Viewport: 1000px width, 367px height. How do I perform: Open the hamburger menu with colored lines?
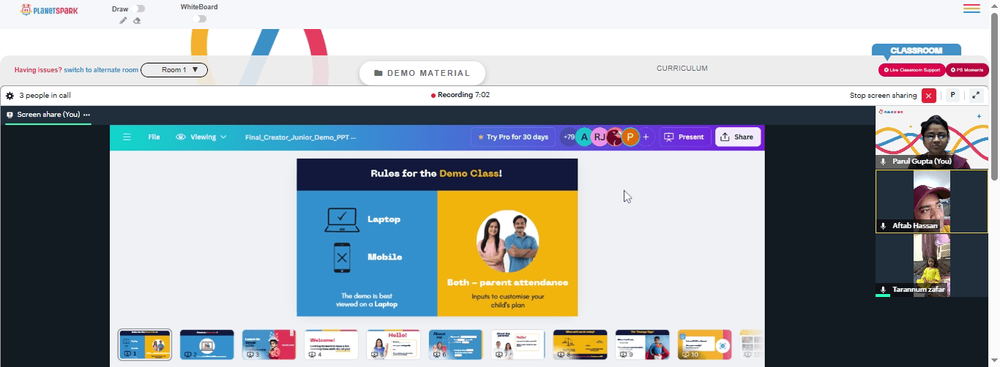click(x=971, y=8)
